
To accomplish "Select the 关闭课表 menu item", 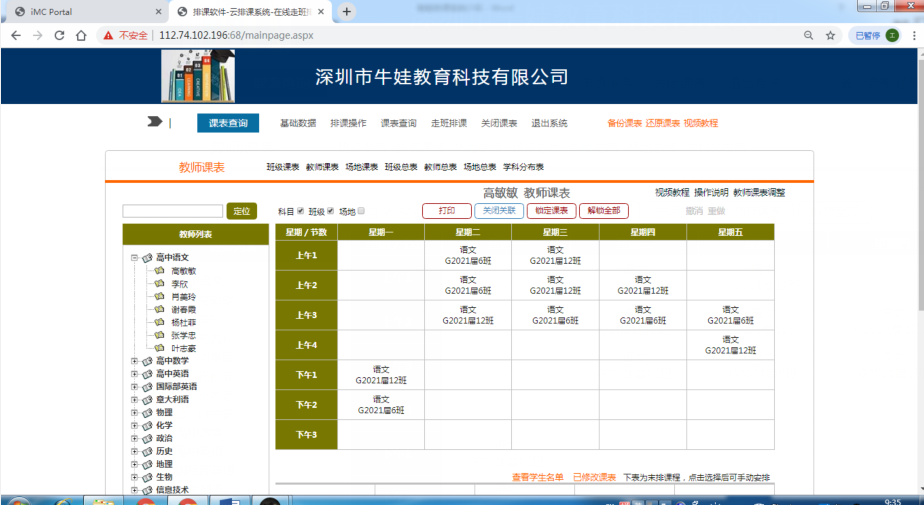I will (x=499, y=123).
